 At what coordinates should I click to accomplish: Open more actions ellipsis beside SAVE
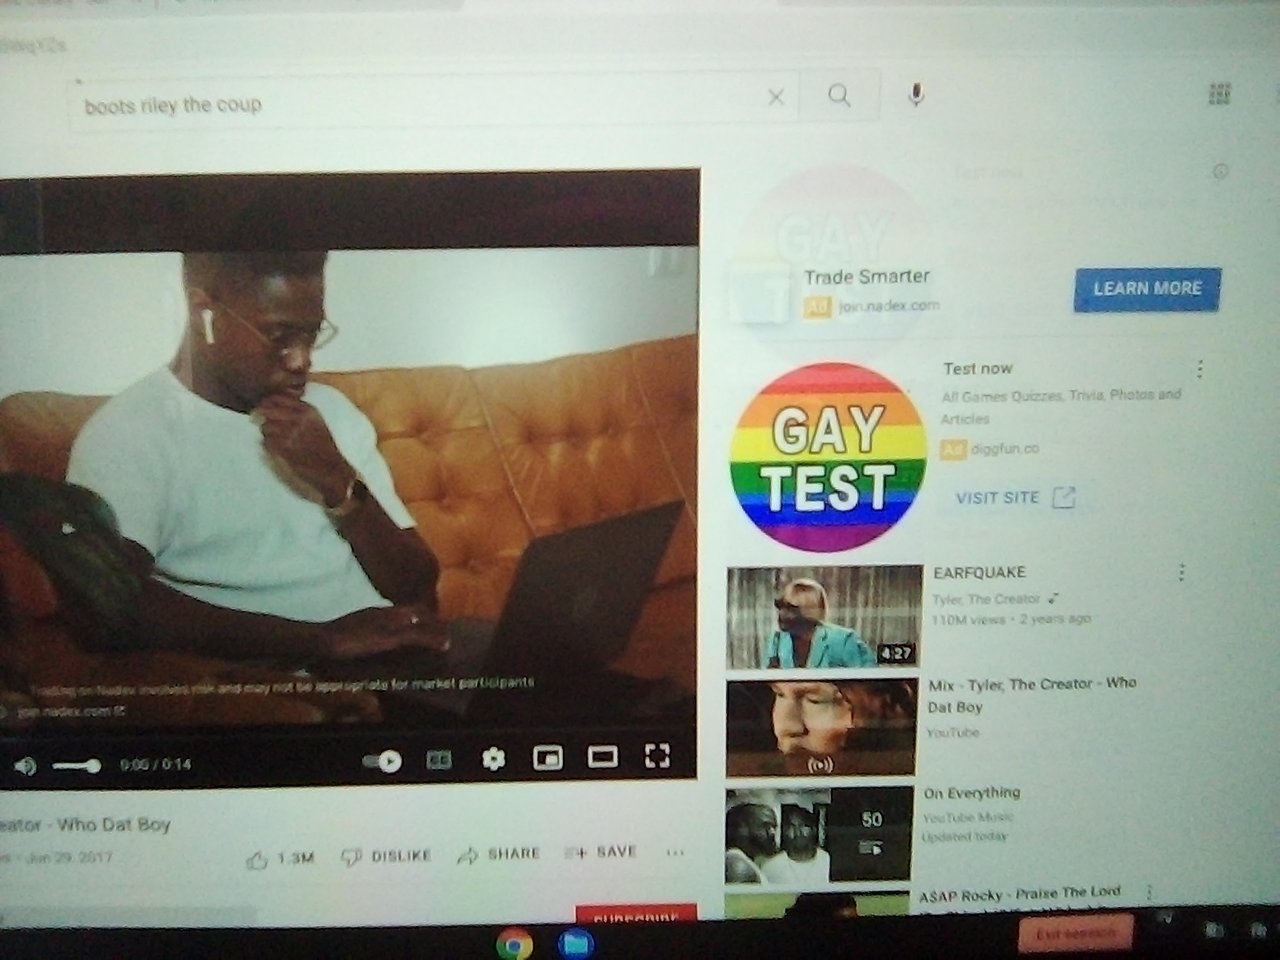(x=675, y=853)
